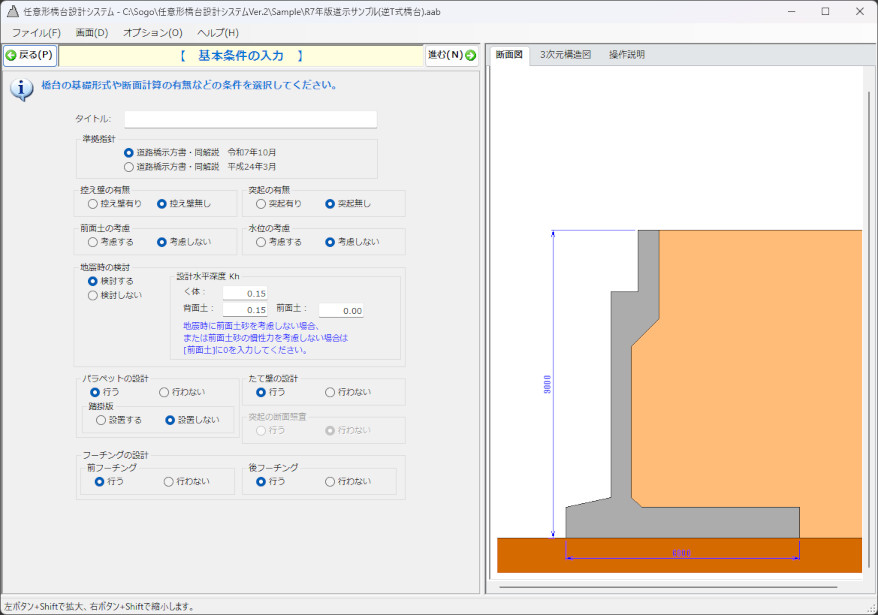
Task: Select 設置する for 踏掛版
Action: (101, 420)
